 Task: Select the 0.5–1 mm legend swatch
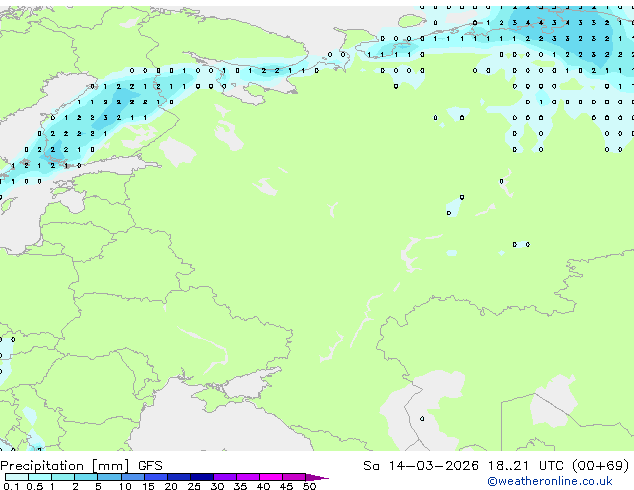[40, 477]
